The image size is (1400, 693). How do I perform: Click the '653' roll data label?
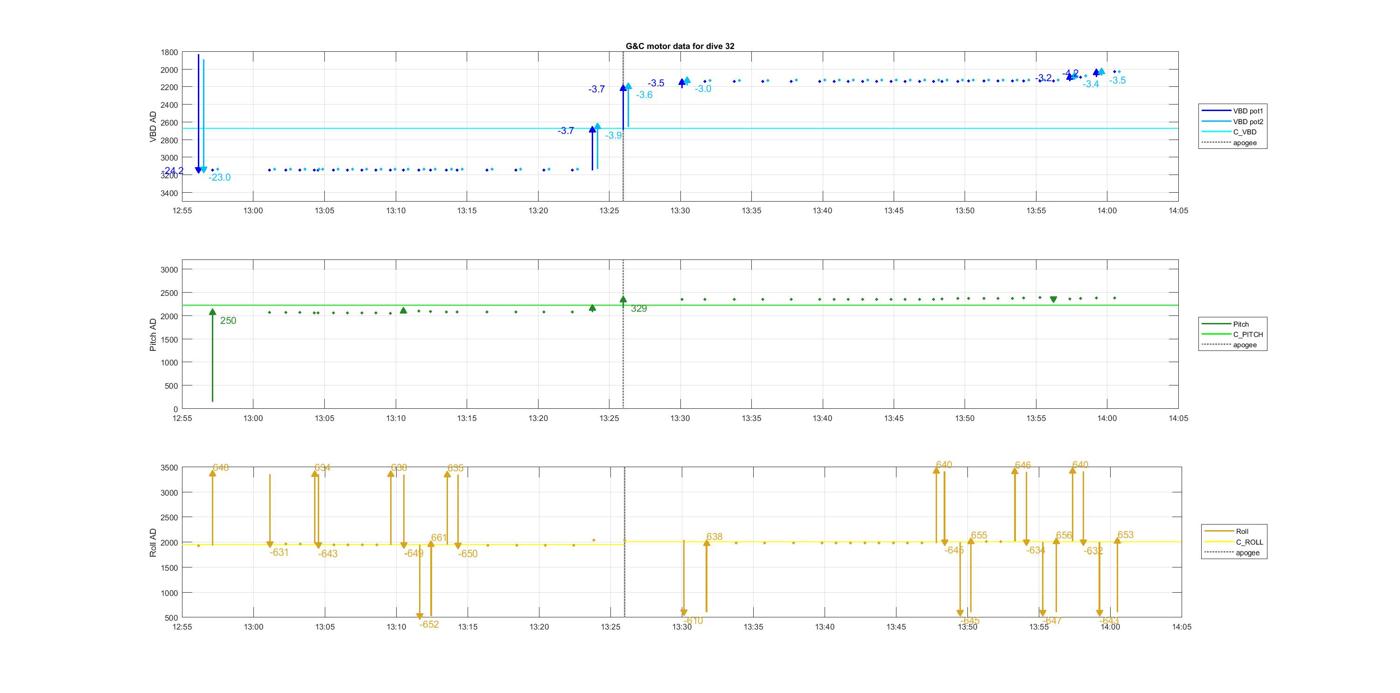(1125, 535)
